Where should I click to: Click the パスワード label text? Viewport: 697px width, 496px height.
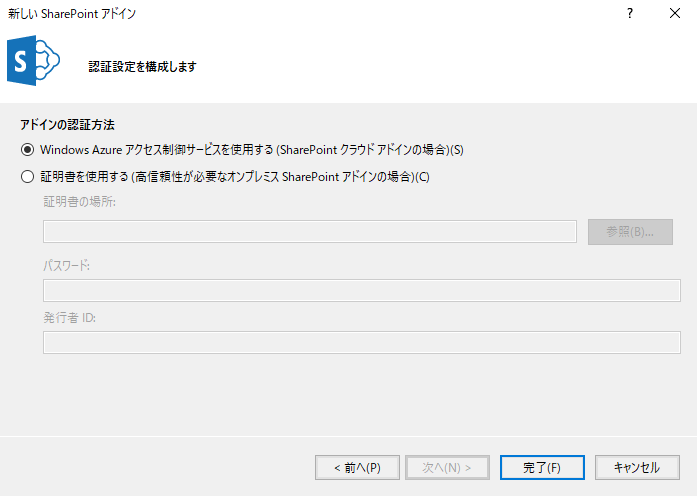point(67,265)
